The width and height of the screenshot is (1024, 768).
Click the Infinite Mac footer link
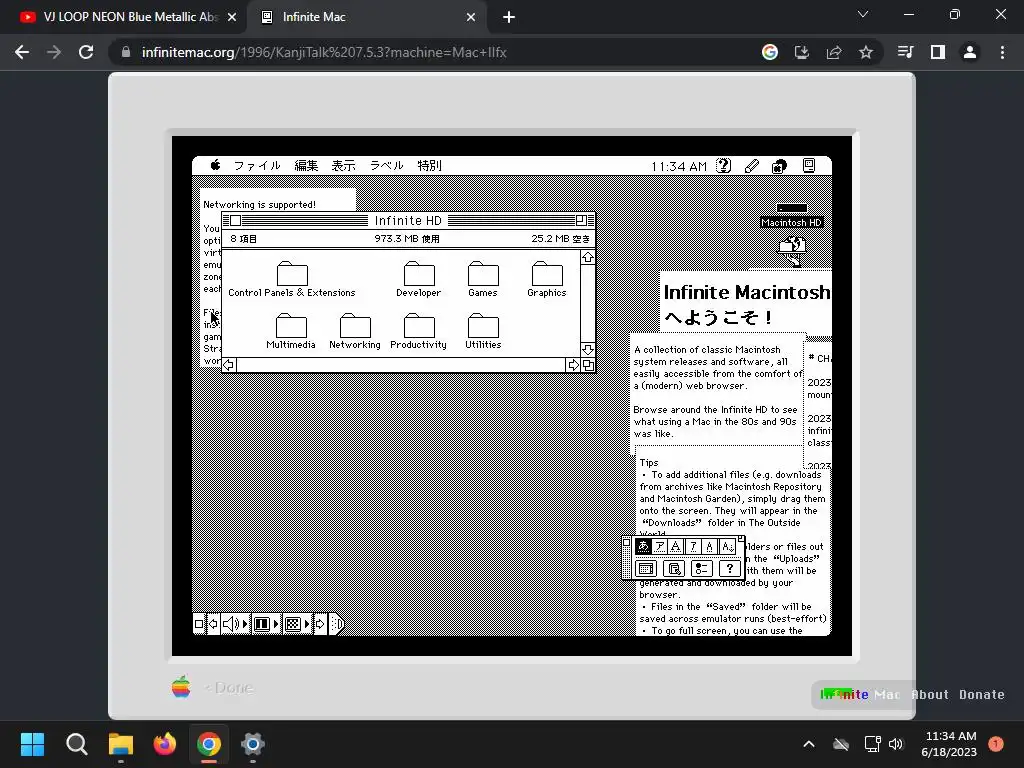pos(860,695)
